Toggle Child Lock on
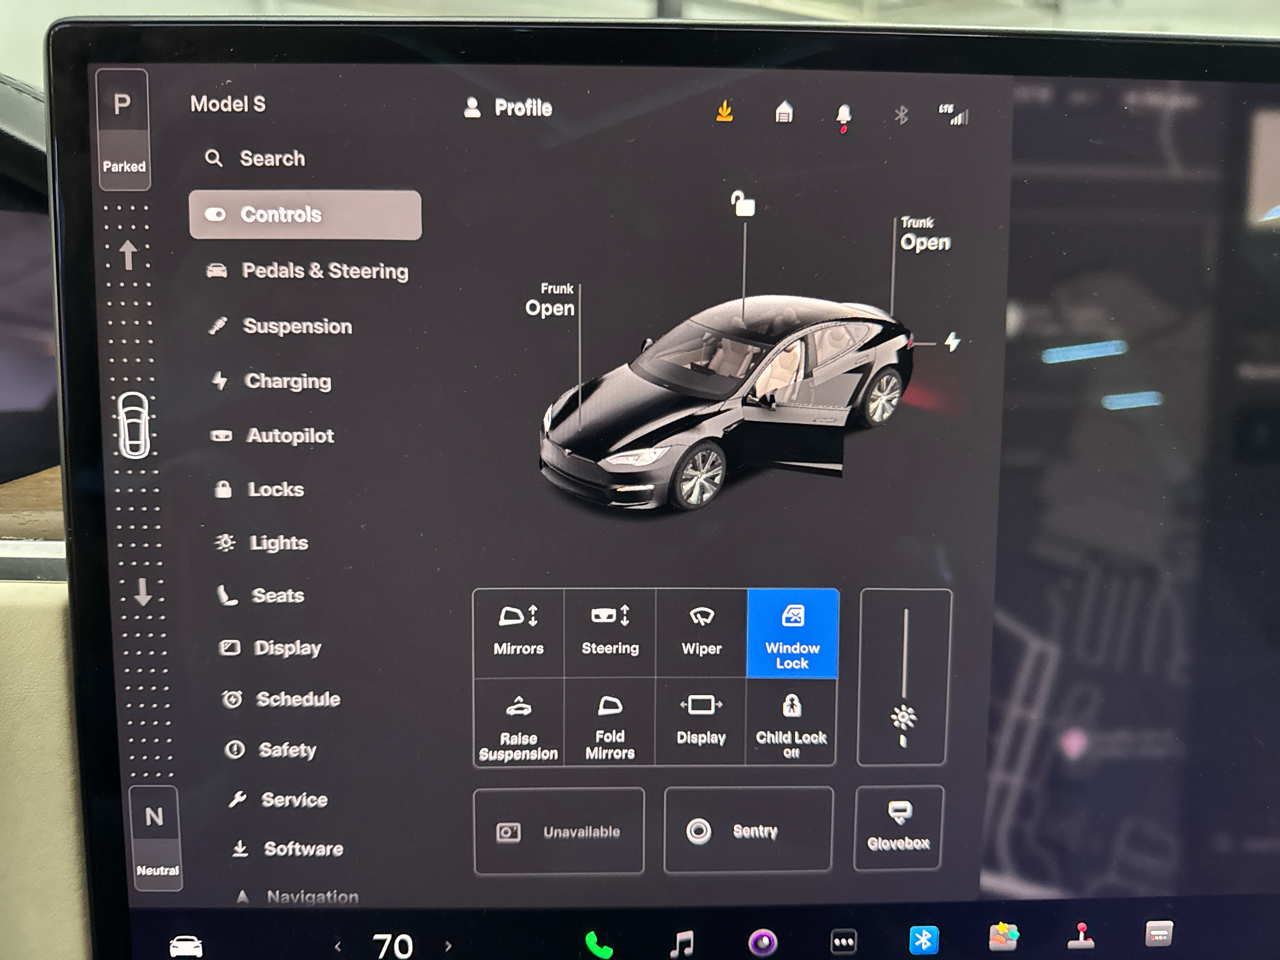Screen dimensions: 1280x960 791,722
